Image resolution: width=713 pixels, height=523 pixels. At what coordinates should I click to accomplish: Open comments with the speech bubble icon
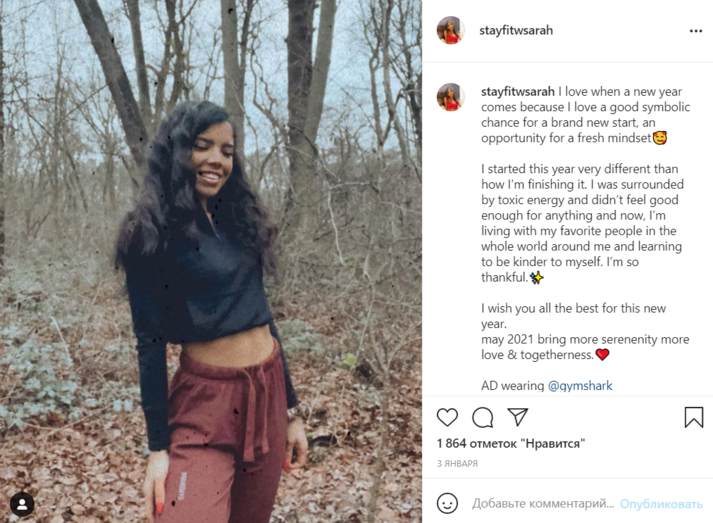(x=483, y=417)
